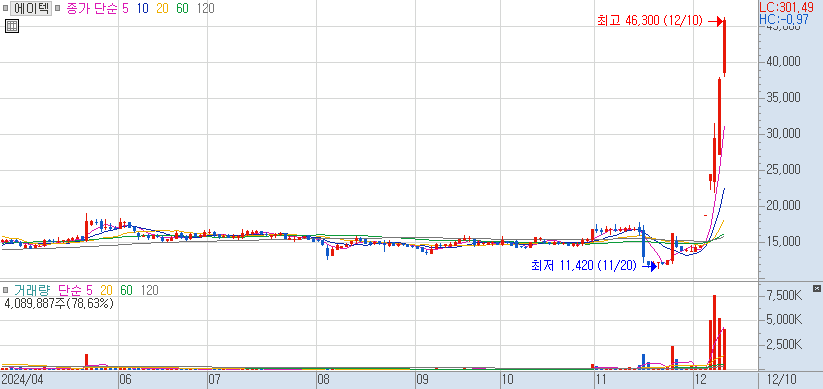Open the data table grid icon
823x389 pixels.
[12, 26]
